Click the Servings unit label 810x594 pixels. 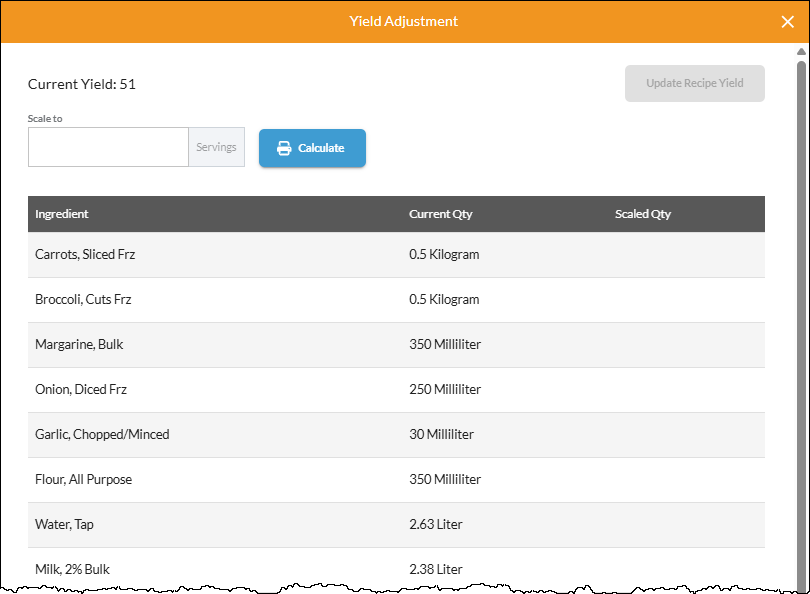click(216, 147)
